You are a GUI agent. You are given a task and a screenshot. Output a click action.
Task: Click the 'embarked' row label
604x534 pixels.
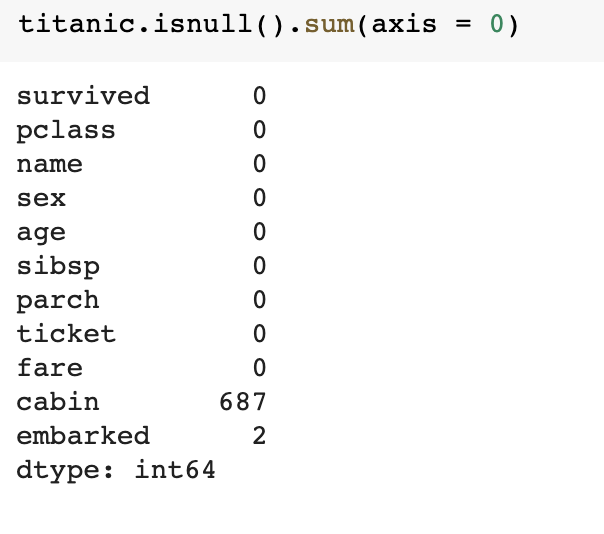pyautogui.click(x=83, y=436)
